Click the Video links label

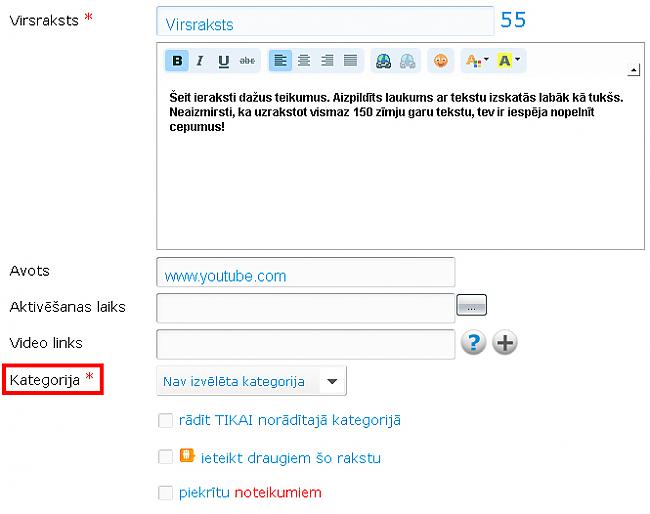click(x=46, y=343)
